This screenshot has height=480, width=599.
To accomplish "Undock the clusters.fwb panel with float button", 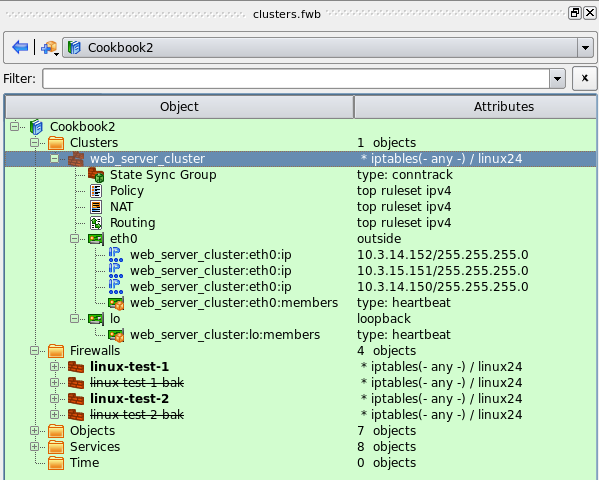I will tap(575, 13).
